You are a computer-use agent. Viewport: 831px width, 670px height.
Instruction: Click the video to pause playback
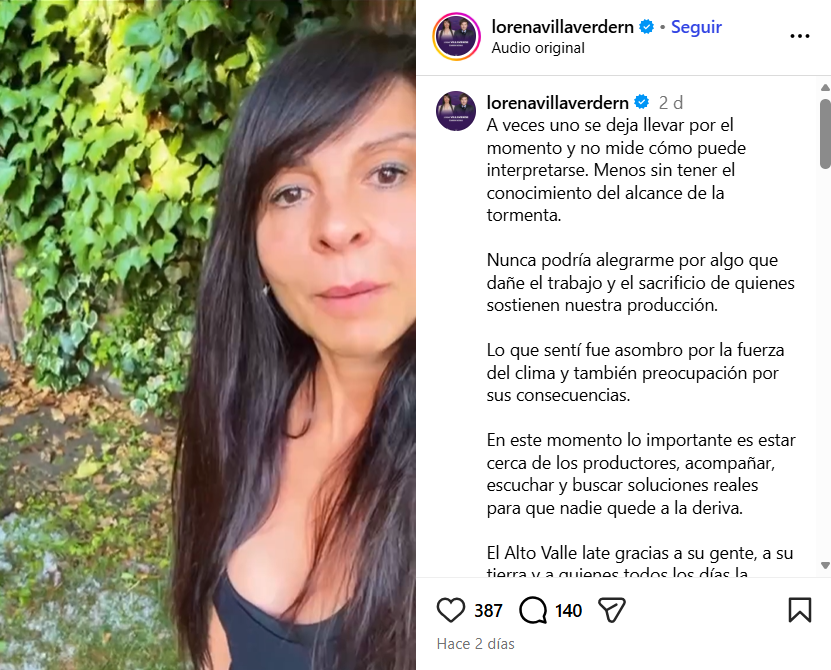tap(208, 335)
